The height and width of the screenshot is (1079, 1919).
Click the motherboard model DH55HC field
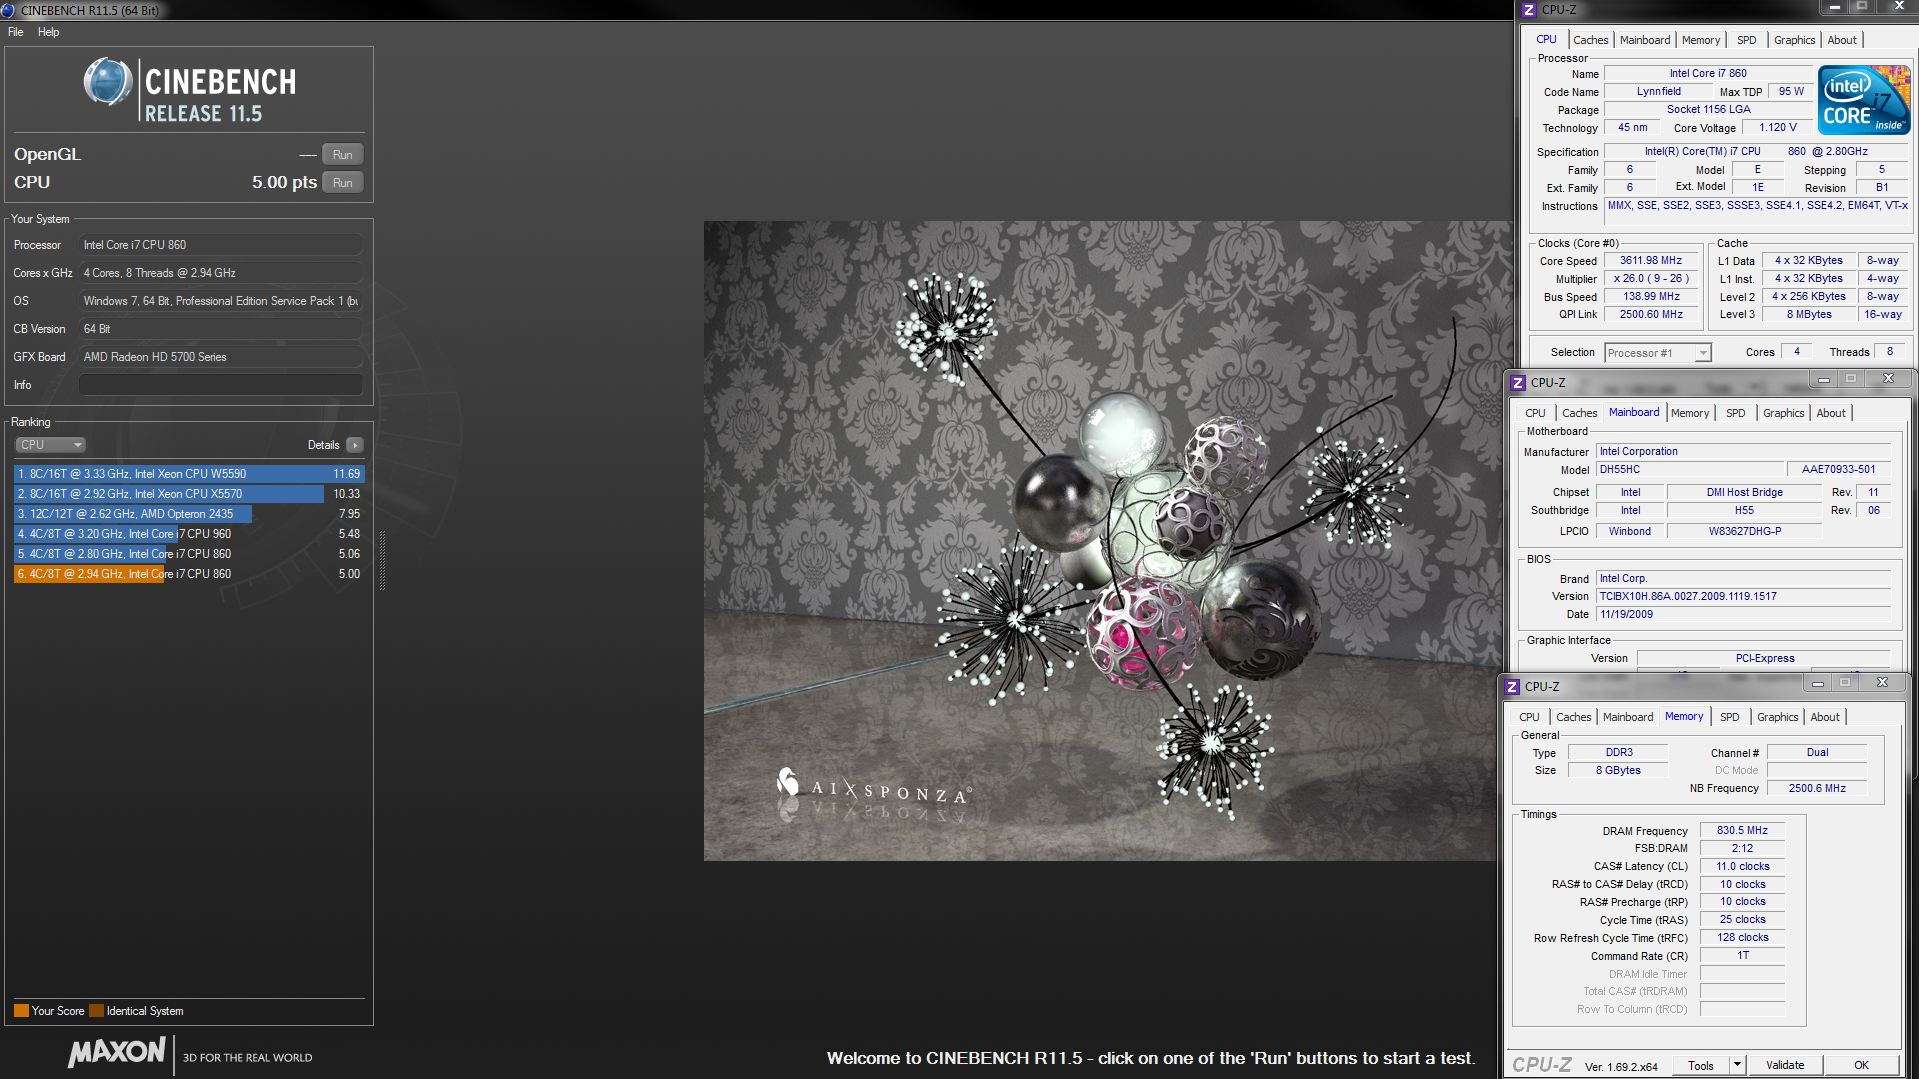(1689, 470)
